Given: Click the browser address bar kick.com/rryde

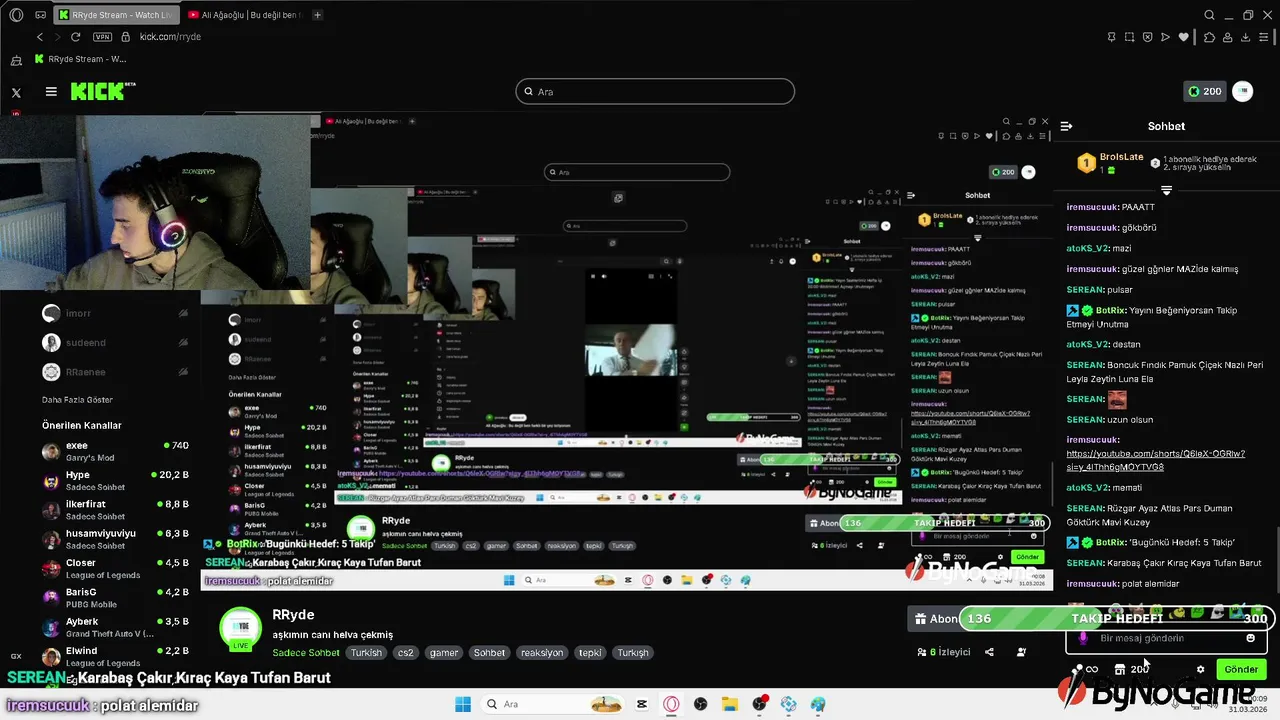Looking at the screenshot, I should tap(170, 36).
